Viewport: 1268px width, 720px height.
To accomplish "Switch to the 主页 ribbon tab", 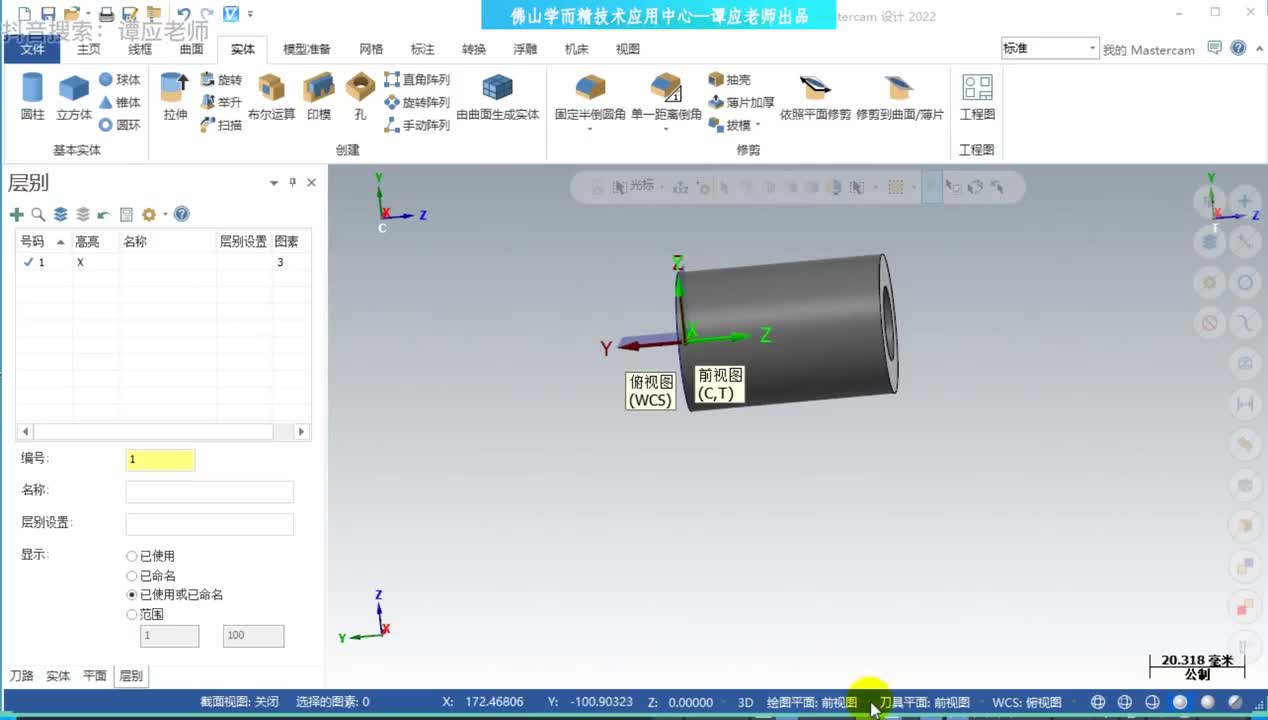I will tap(89, 49).
